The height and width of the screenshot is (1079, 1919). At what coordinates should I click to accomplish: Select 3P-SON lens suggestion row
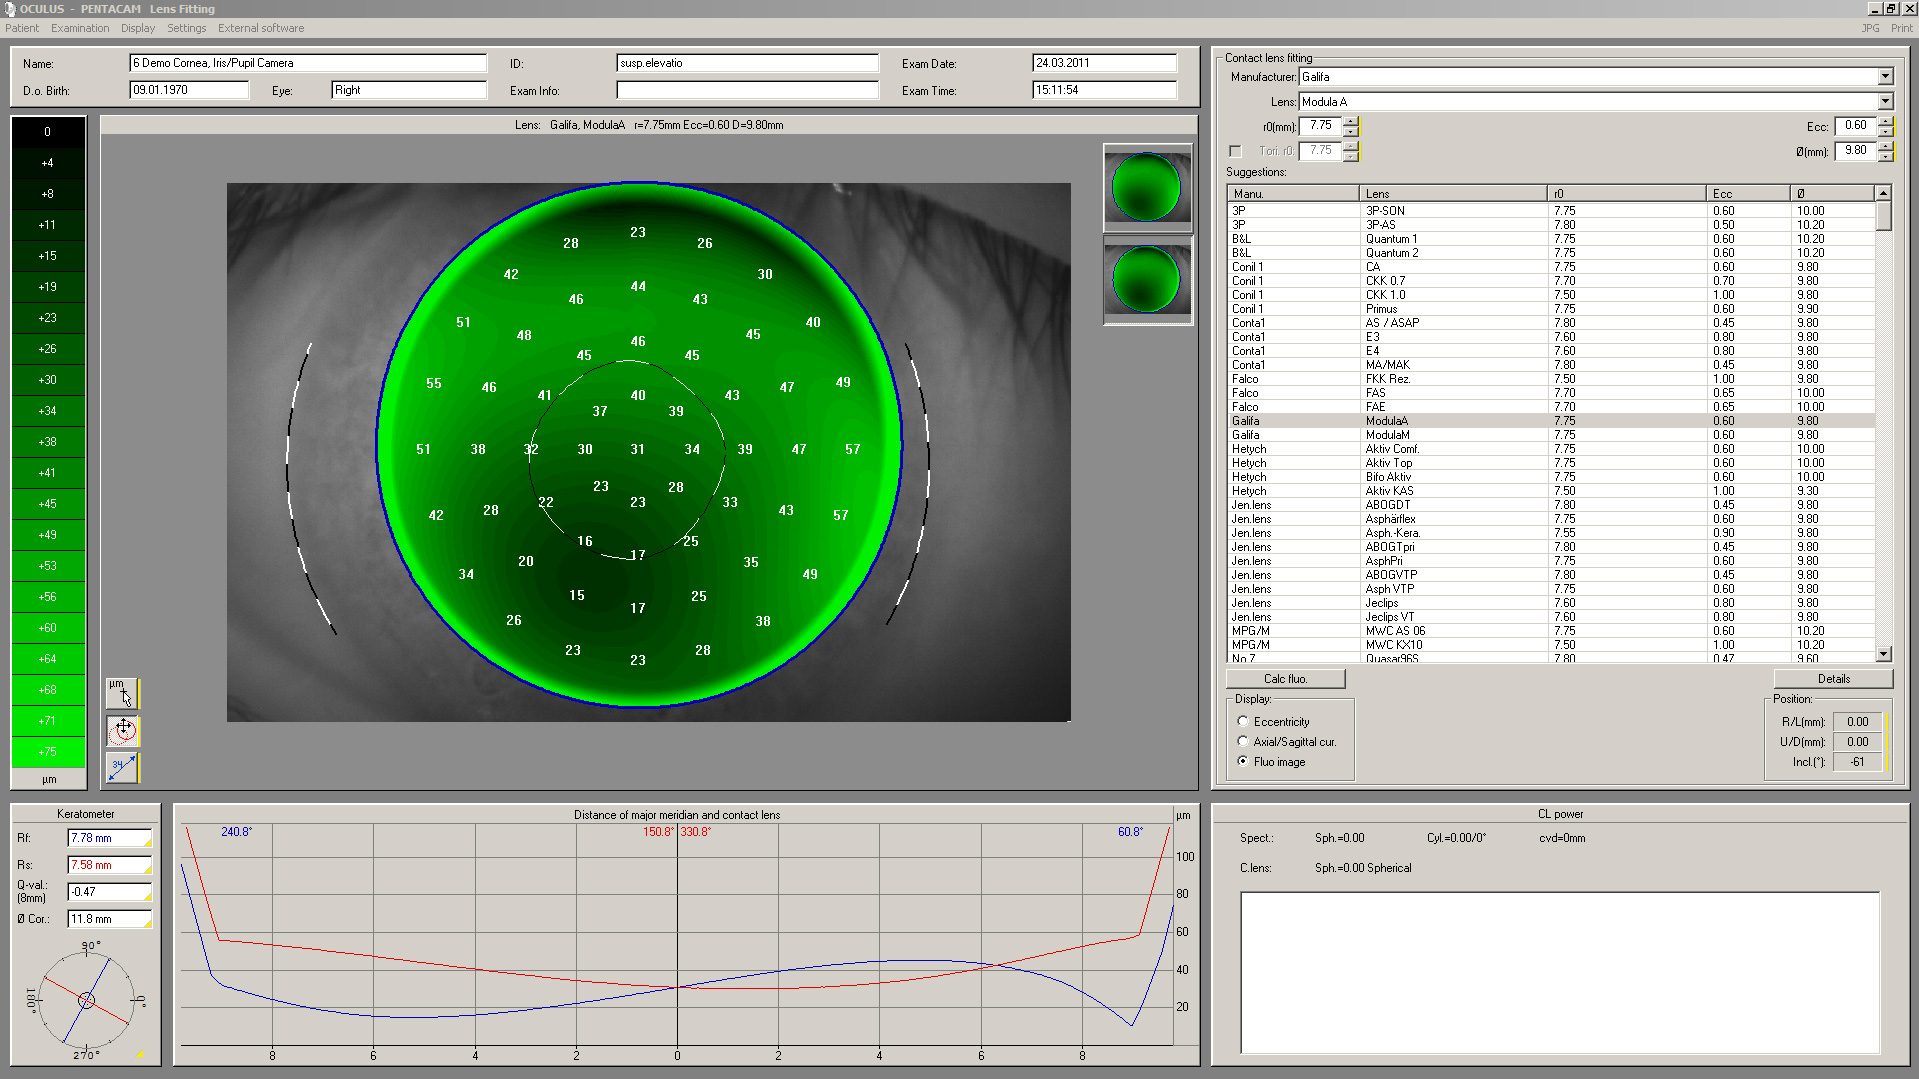click(x=1551, y=211)
